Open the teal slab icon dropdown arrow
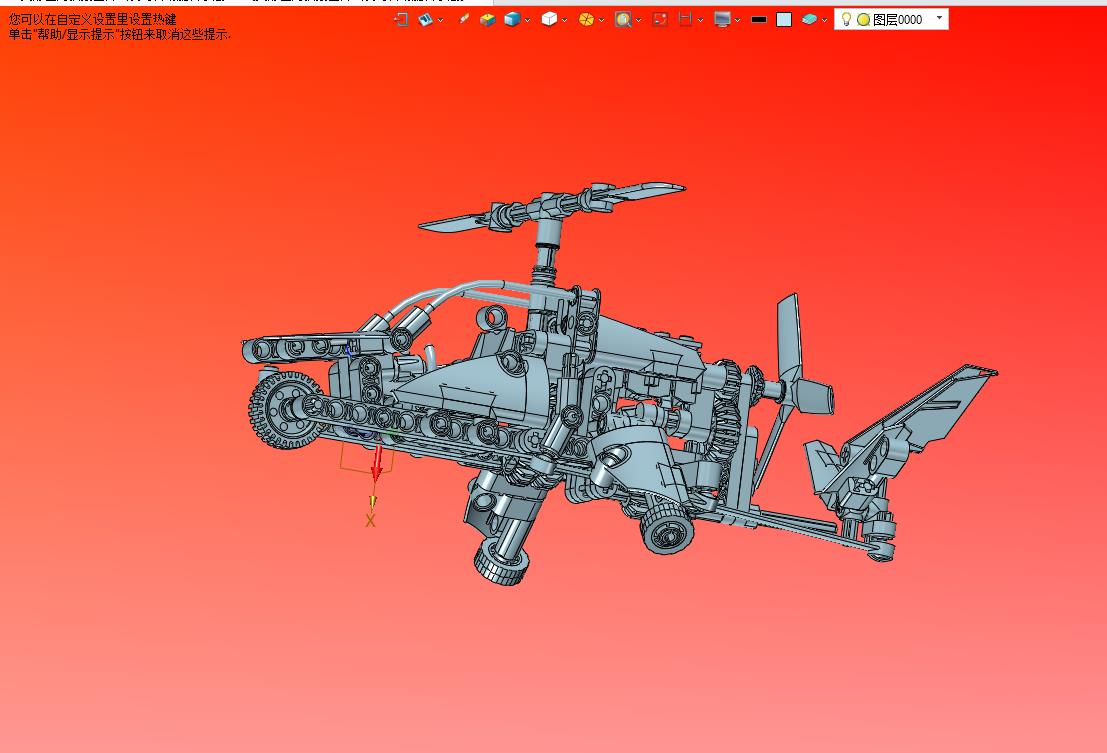Viewport: 1107px width, 753px height. click(824, 20)
